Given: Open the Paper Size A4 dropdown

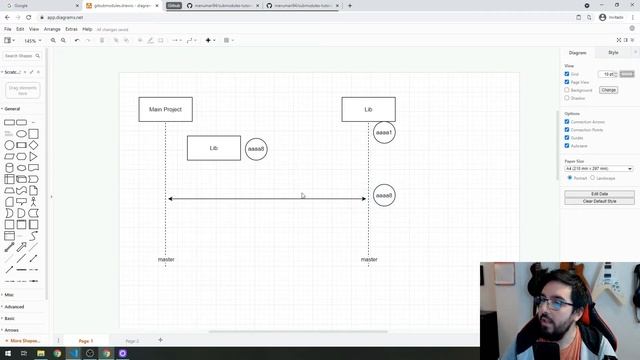Looking at the screenshot, I should pyautogui.click(x=599, y=169).
